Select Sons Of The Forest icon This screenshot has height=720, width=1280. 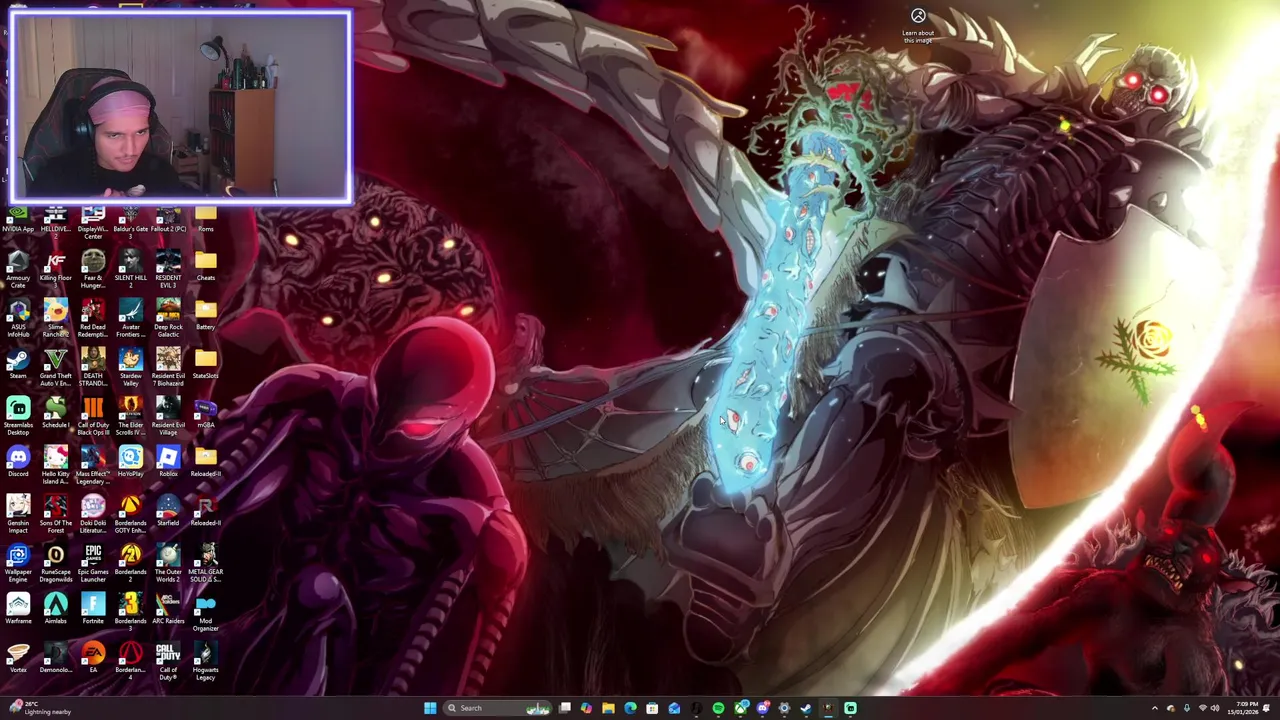pyautogui.click(x=55, y=514)
